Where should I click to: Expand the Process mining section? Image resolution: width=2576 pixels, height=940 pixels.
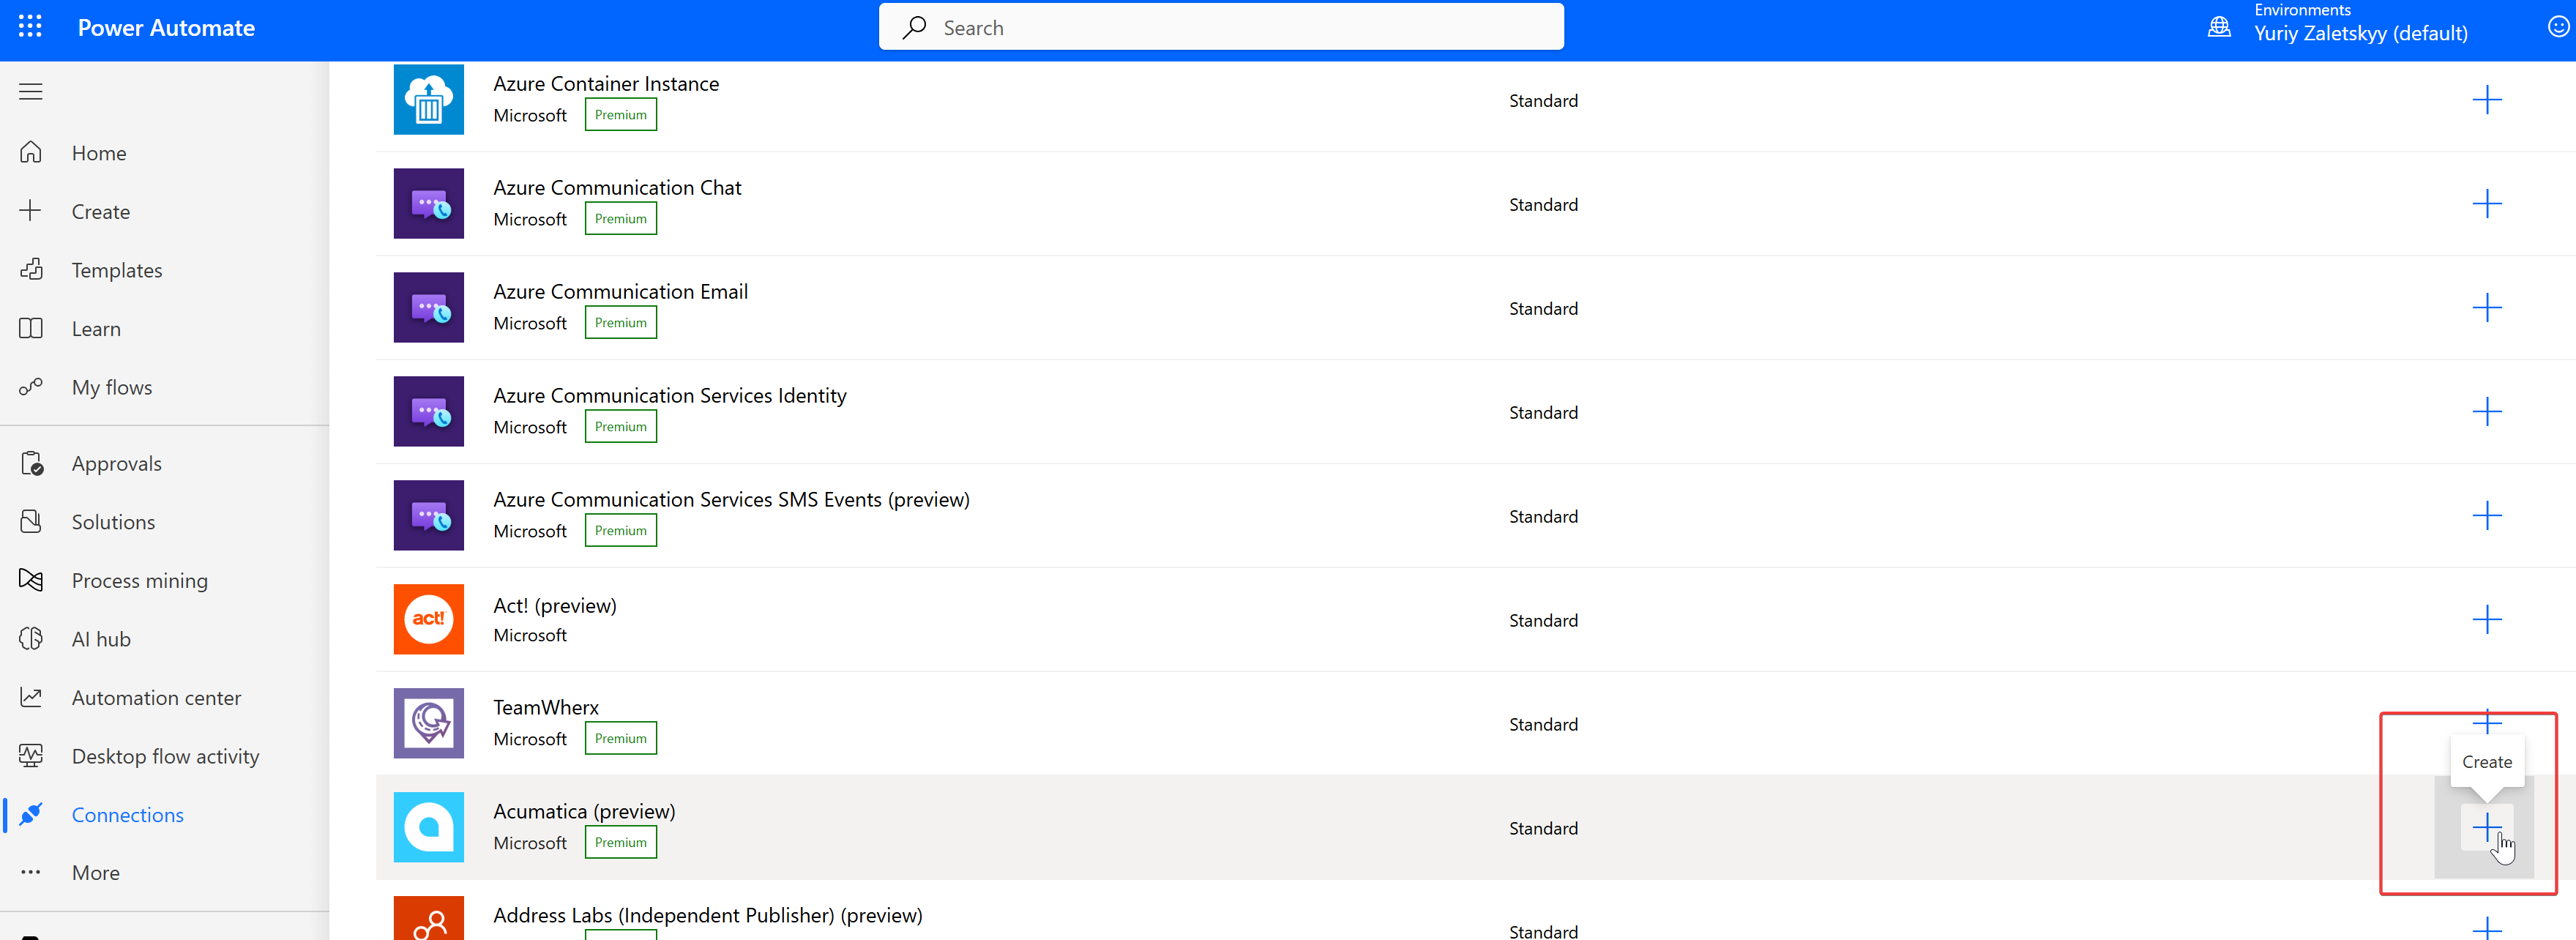(140, 580)
